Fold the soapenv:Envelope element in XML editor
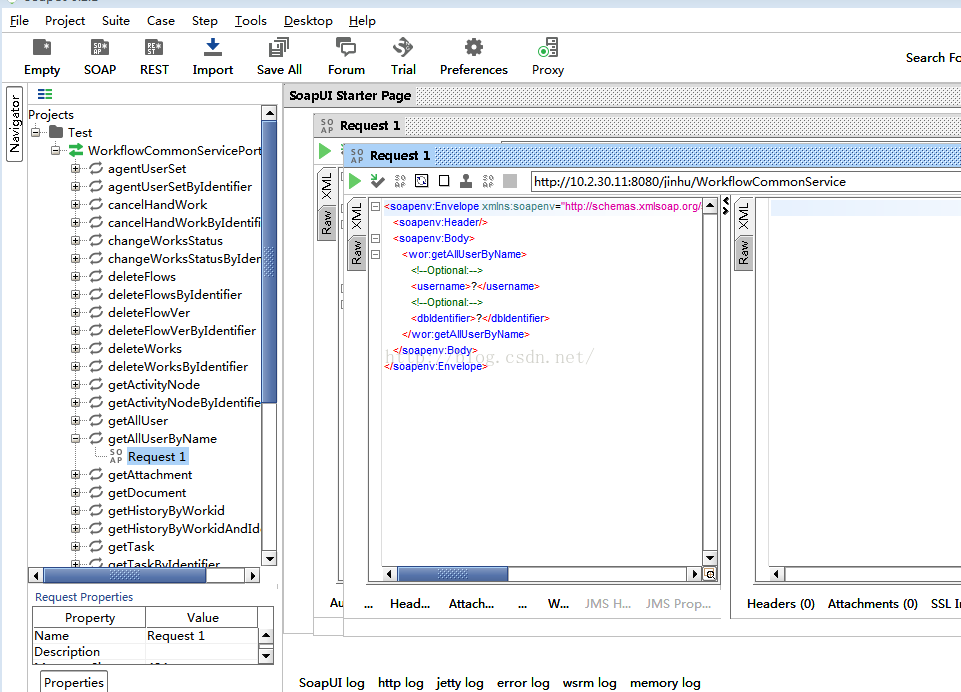 click(376, 207)
